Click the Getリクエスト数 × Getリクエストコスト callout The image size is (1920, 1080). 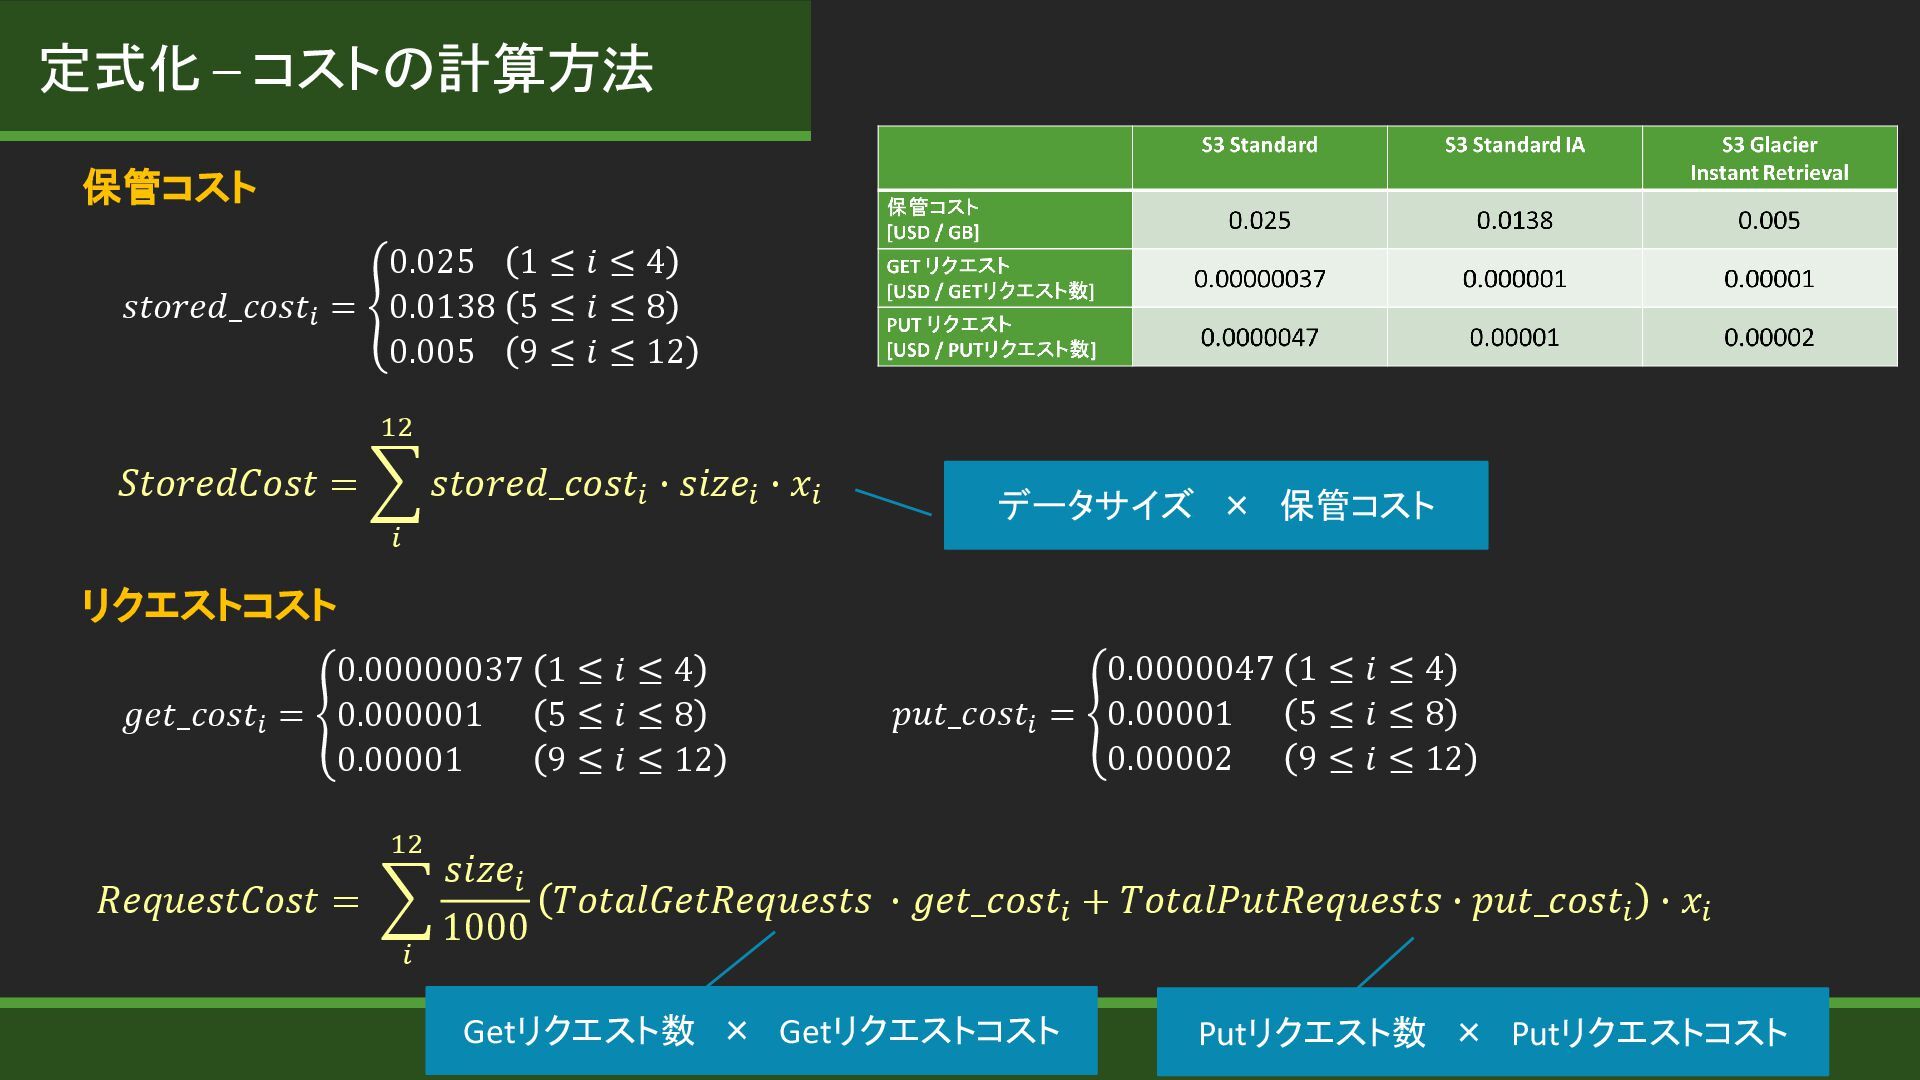[x=760, y=1031]
